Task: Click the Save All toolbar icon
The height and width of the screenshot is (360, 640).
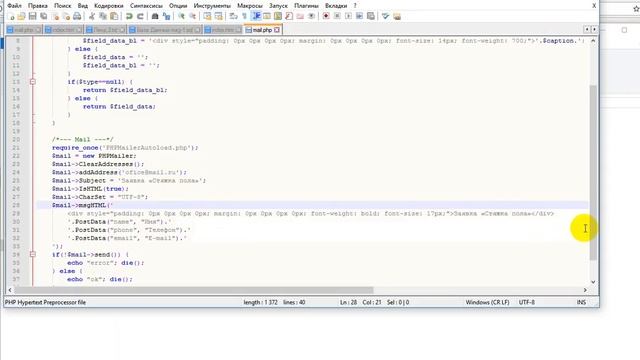Action: (x=43, y=16)
